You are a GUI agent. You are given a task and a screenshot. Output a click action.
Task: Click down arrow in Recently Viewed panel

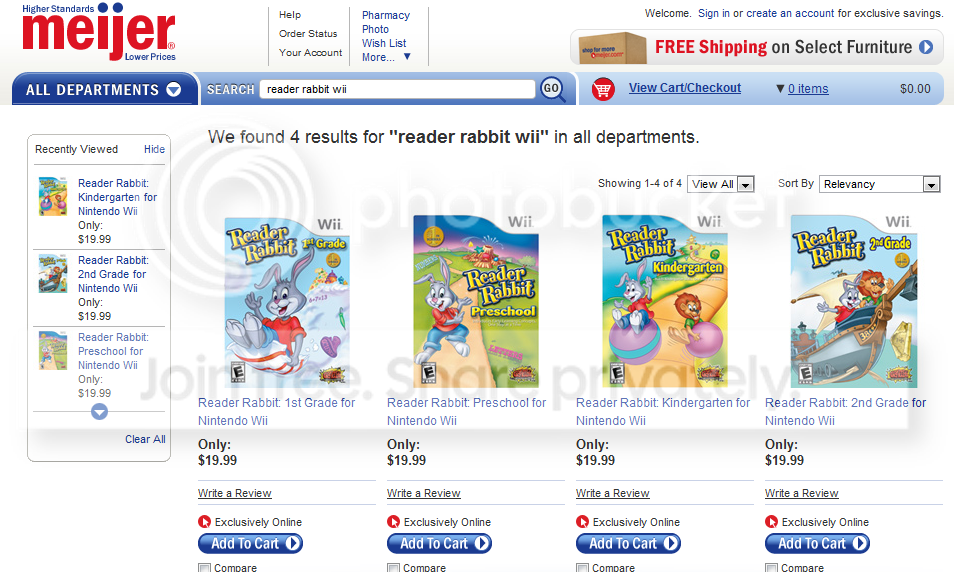(x=99, y=412)
